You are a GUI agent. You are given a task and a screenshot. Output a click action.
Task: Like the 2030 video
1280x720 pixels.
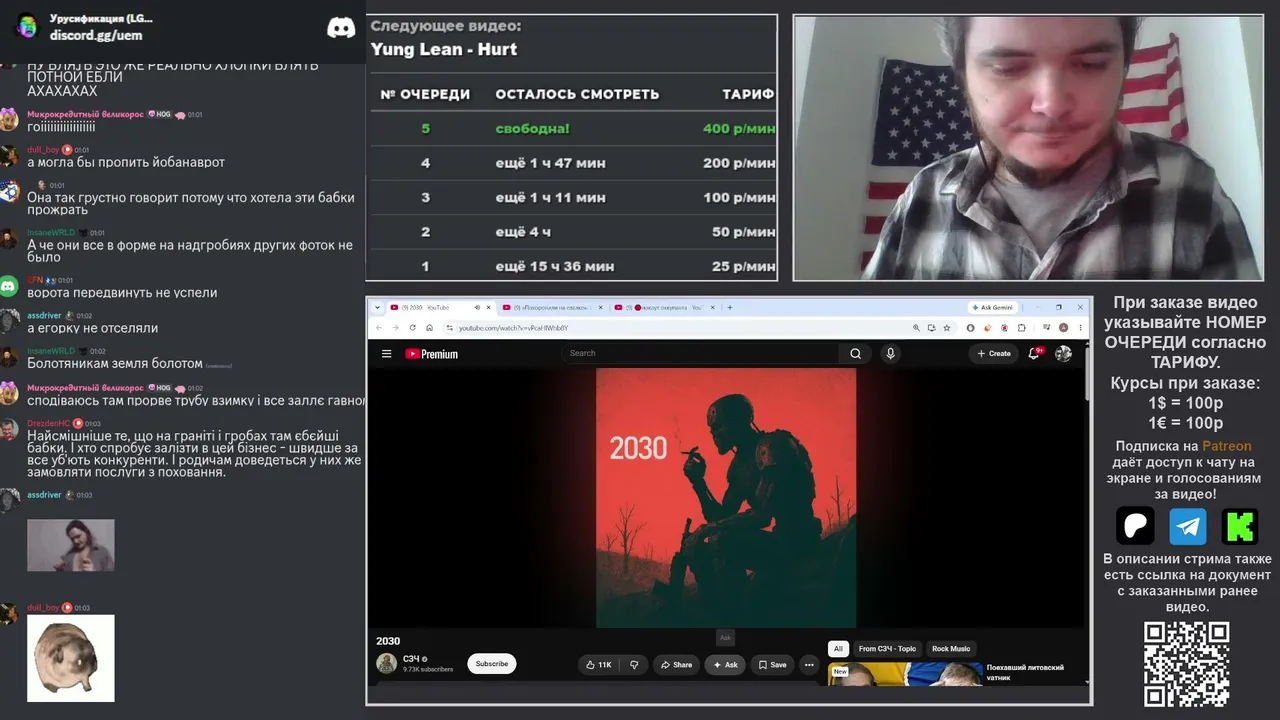click(598, 665)
